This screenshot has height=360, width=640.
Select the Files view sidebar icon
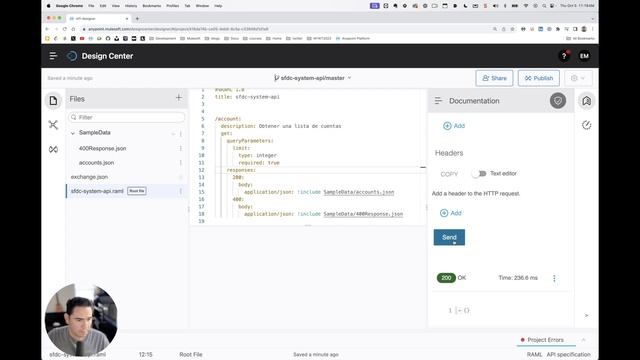click(53, 100)
